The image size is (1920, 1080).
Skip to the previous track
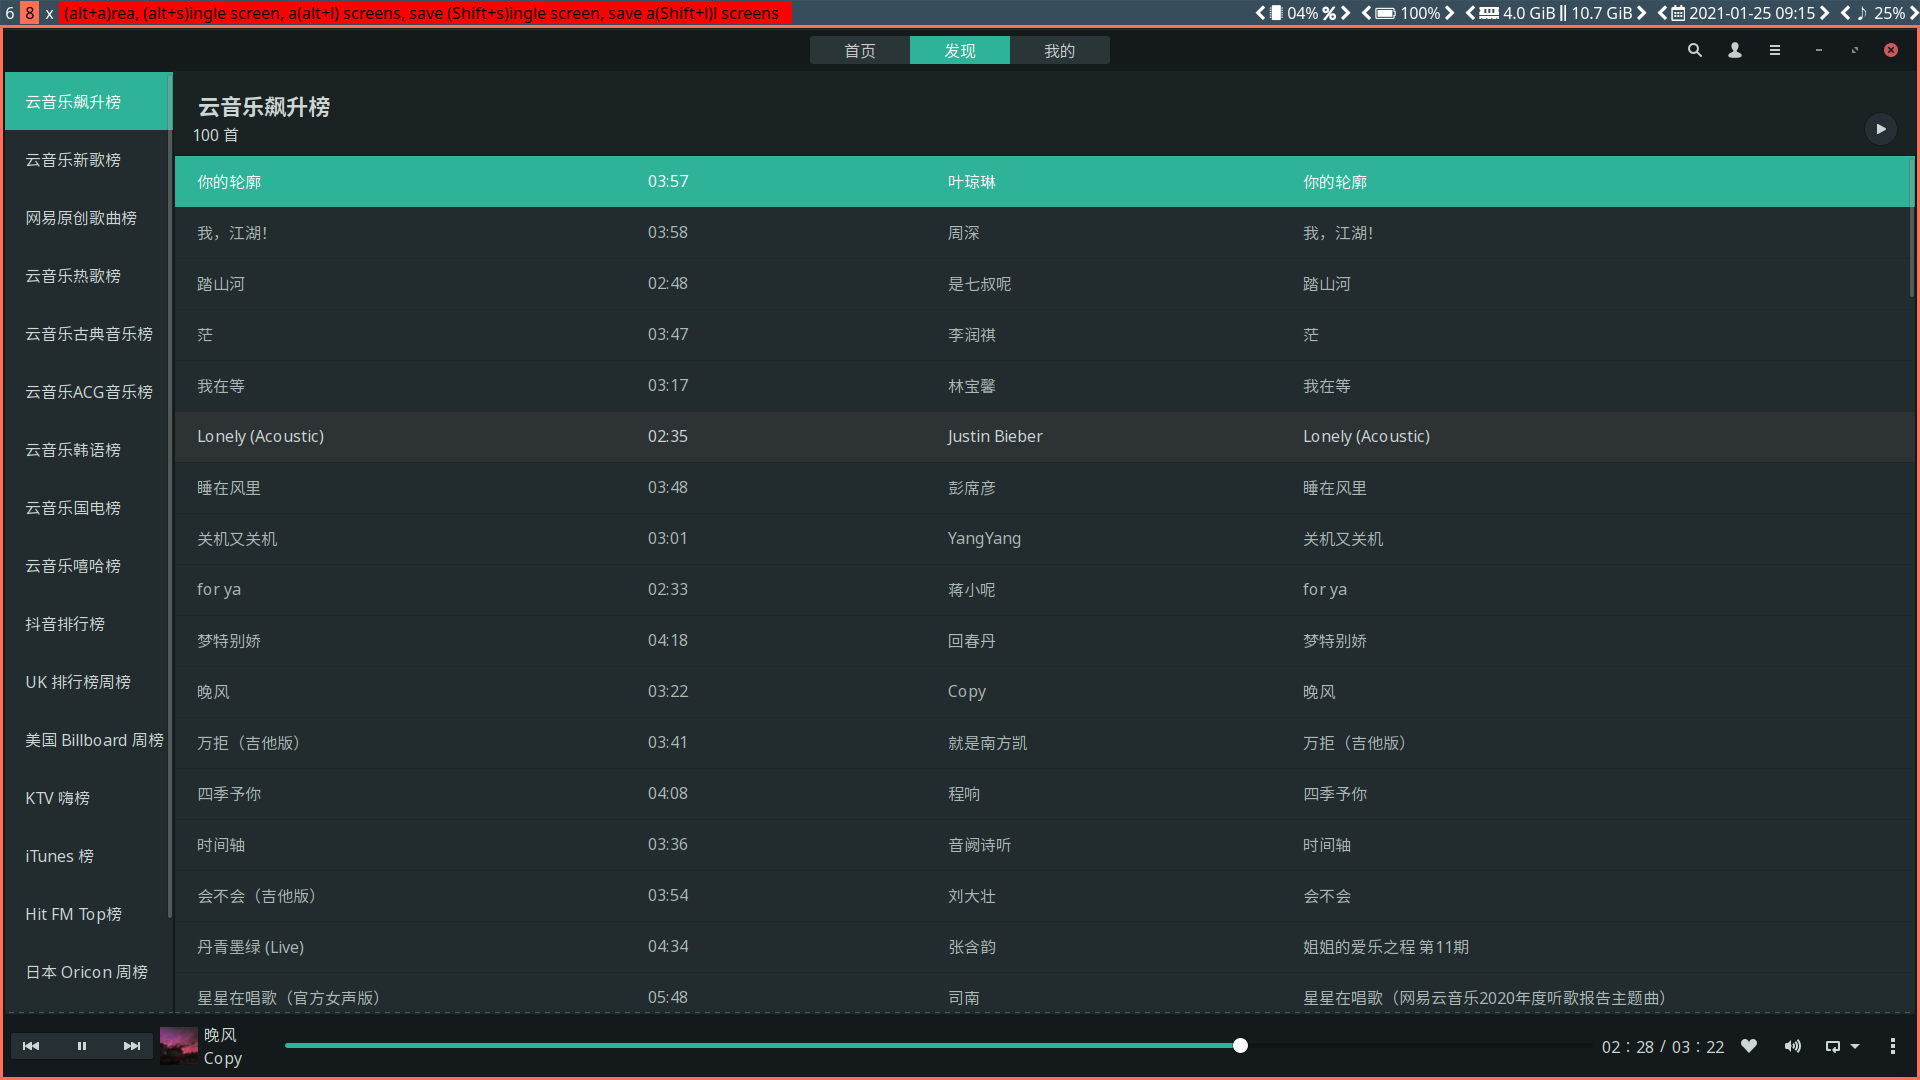coord(31,1046)
